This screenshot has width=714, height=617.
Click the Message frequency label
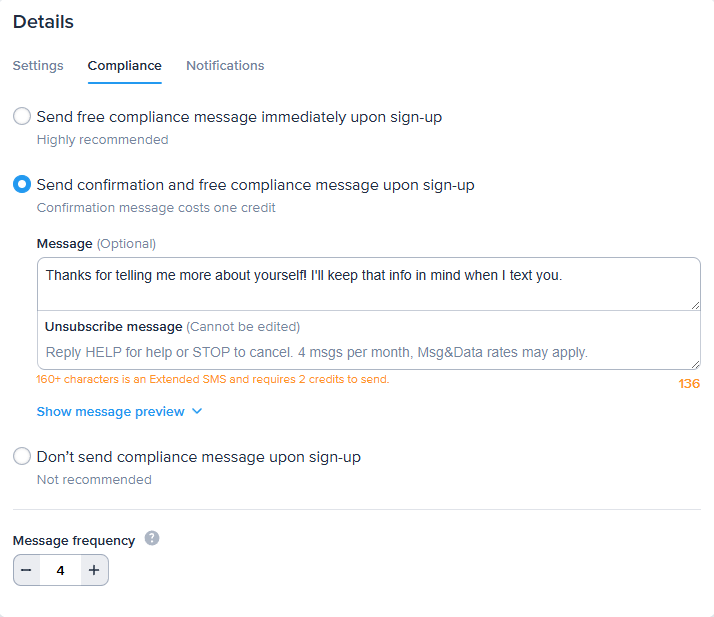(x=74, y=540)
